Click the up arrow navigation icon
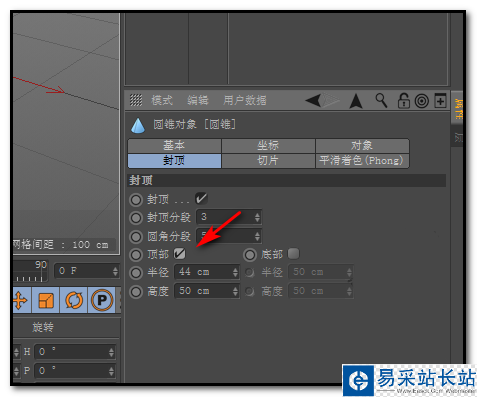The height and width of the screenshot is (397, 477). point(356,100)
